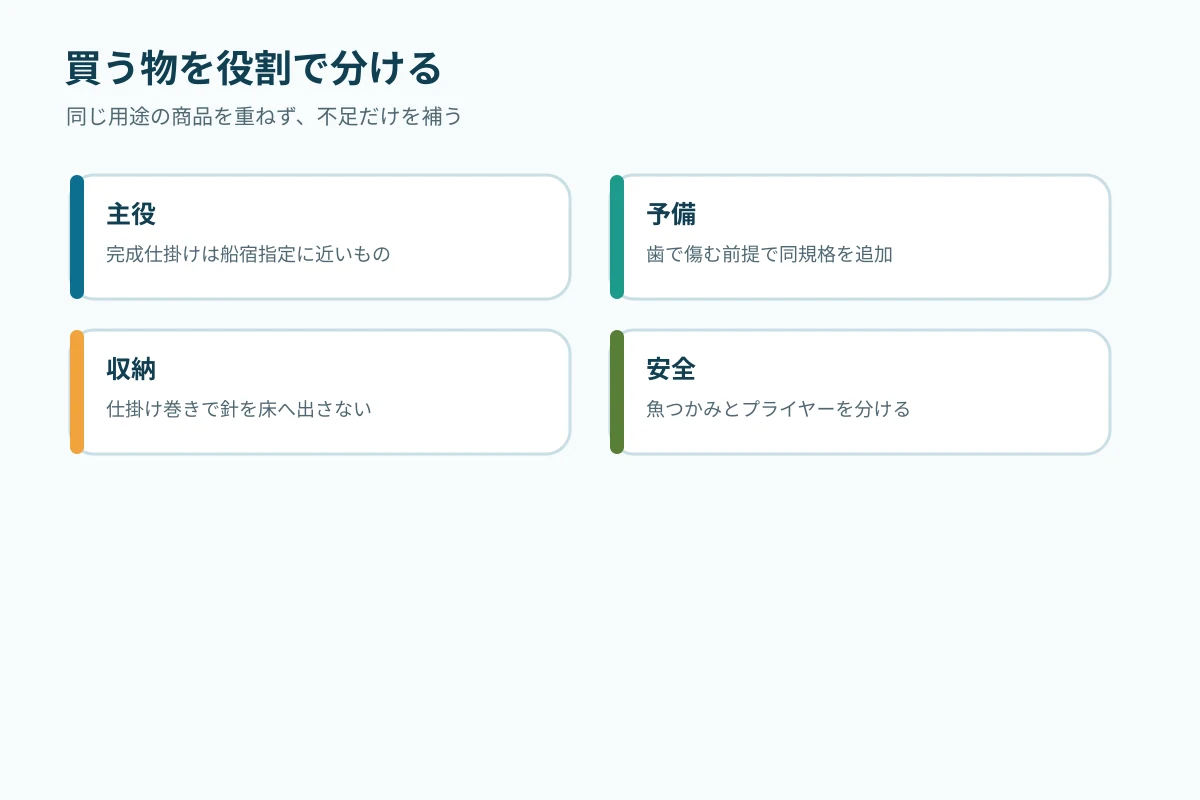Click description 魚つかみとプライヤーを分ける
Screen dimensions: 1200x800
click(x=778, y=409)
